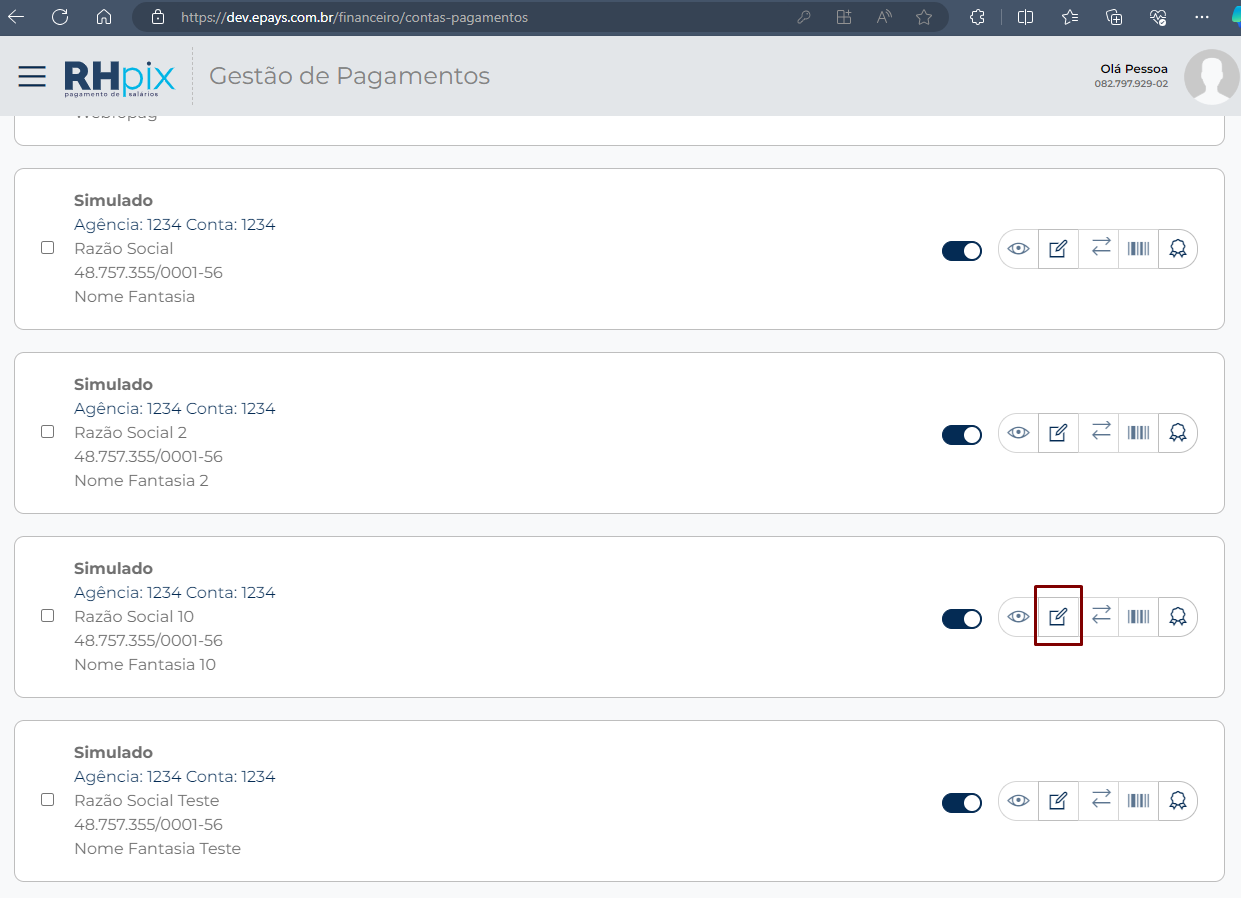Open transfer arrows for Razão Social Teste
Image resolution: width=1241 pixels, height=898 pixels.
[x=1100, y=799]
